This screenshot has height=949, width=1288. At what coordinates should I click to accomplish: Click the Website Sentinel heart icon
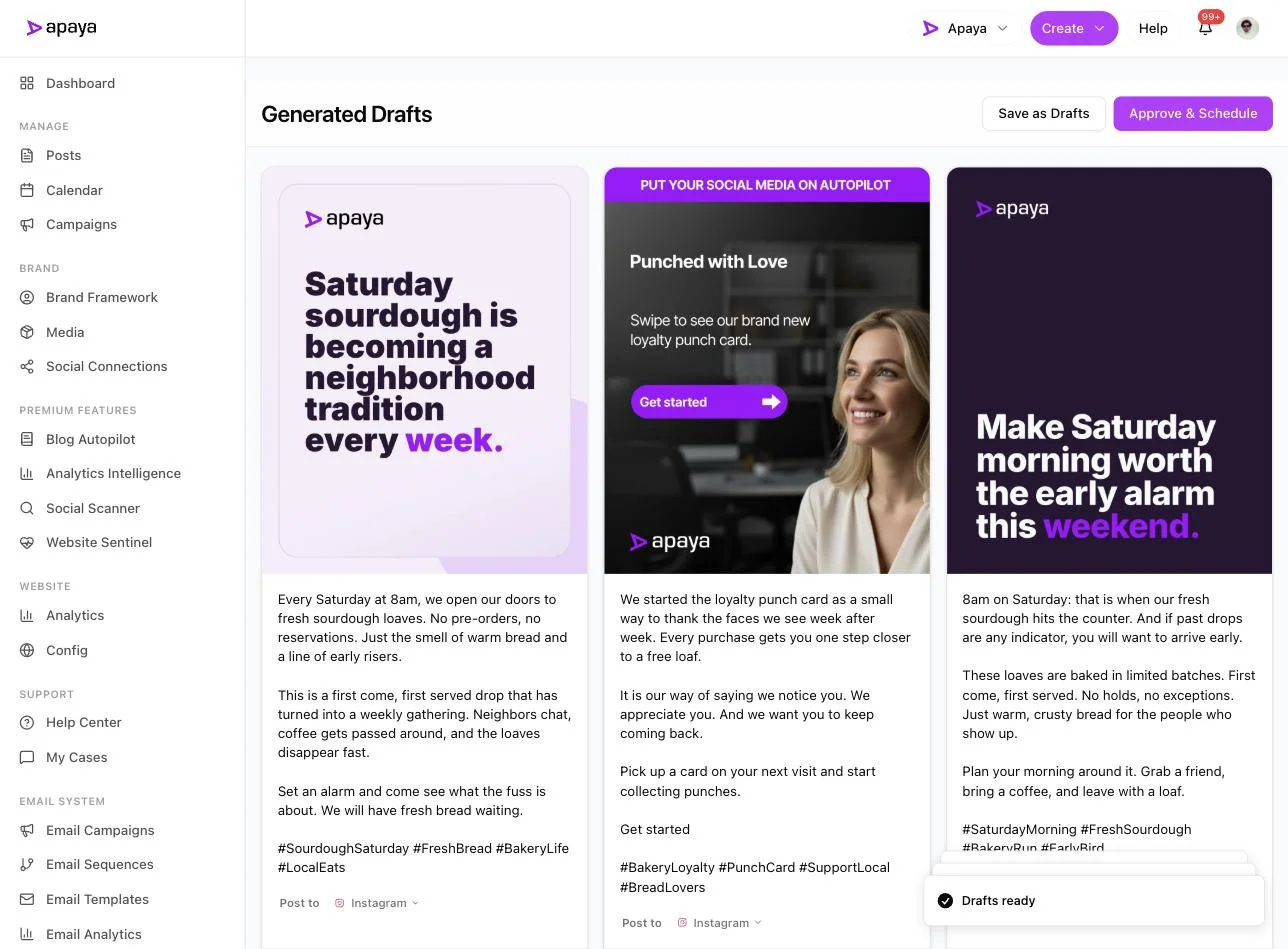tap(27, 542)
